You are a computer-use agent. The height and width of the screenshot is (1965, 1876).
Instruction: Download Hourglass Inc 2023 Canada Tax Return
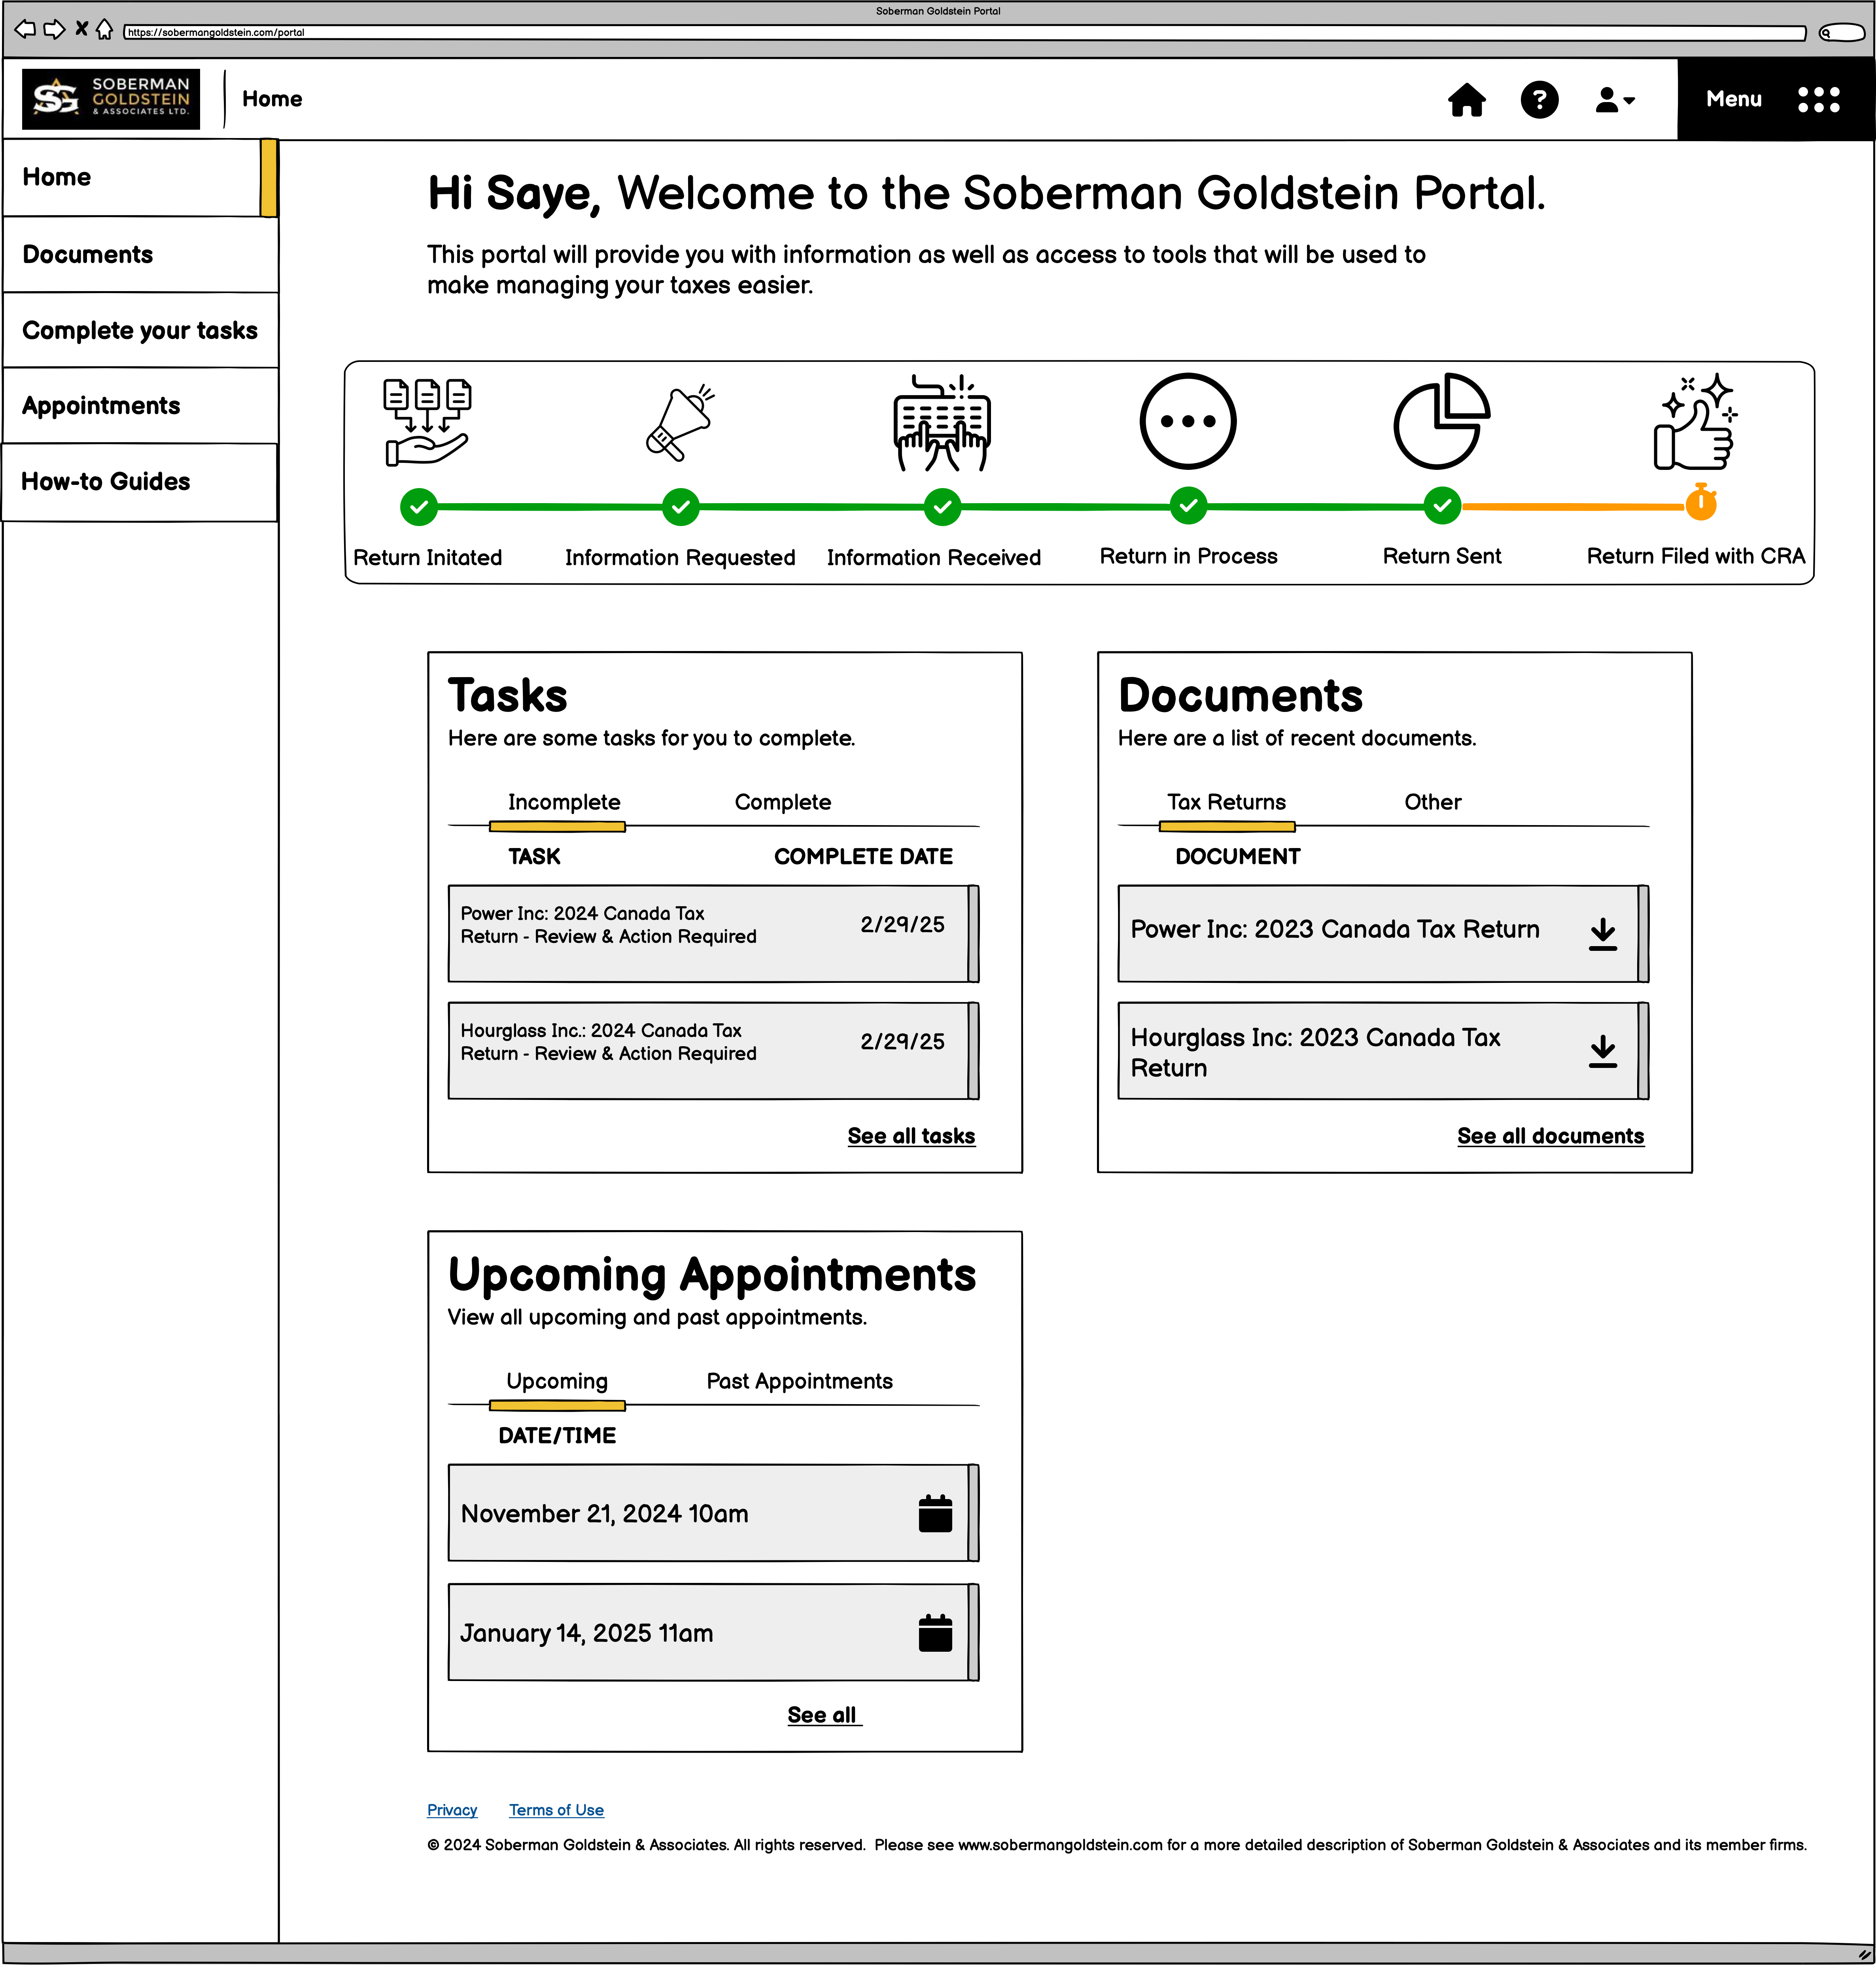tap(1603, 1051)
